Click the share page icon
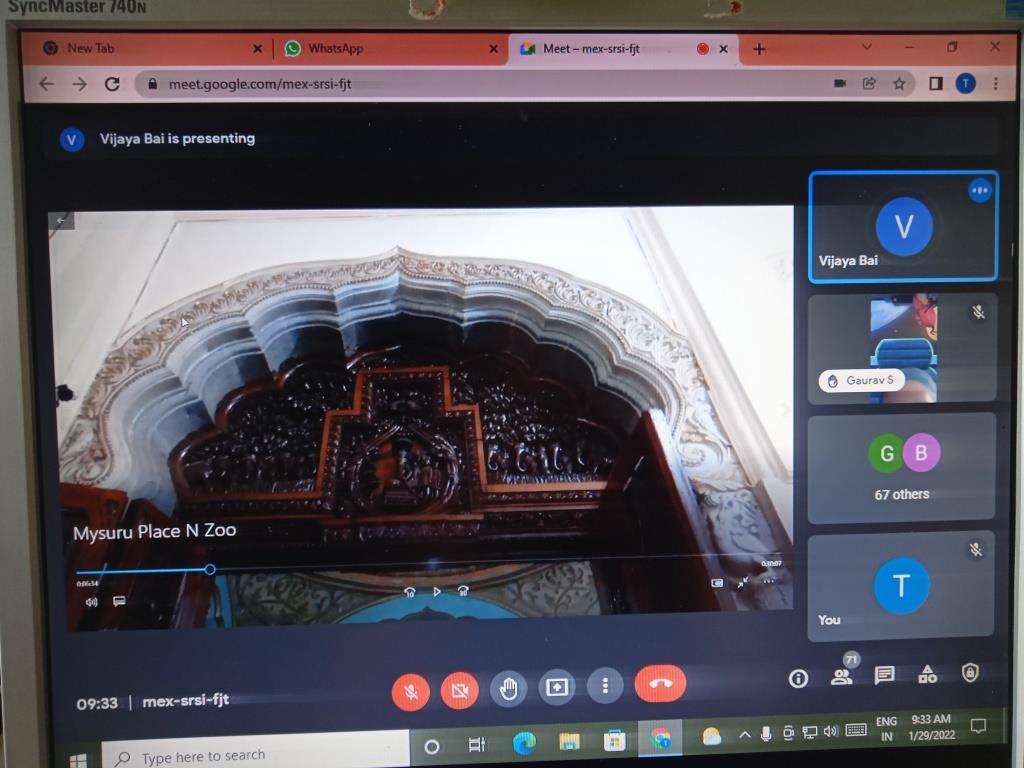 click(869, 84)
